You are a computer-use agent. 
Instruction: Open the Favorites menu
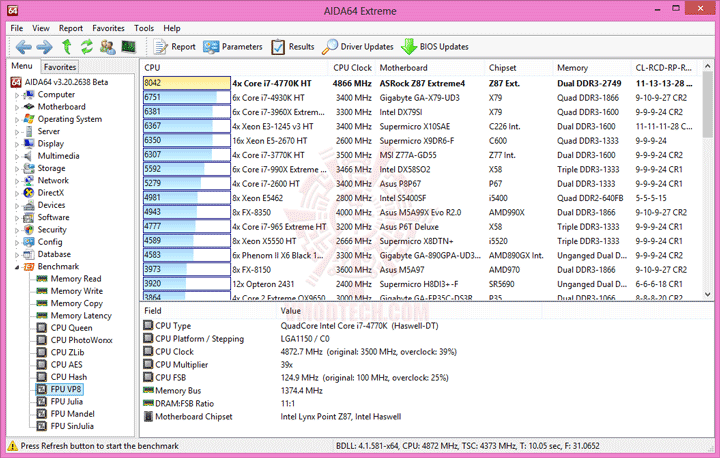(108, 28)
